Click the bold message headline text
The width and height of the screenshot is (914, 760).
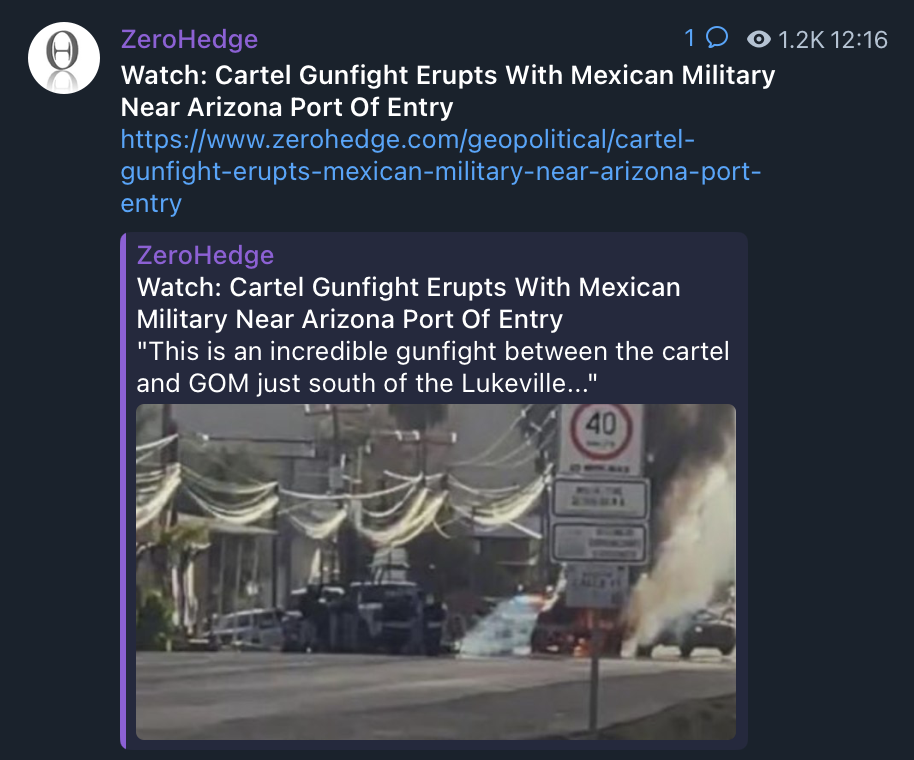click(x=448, y=91)
